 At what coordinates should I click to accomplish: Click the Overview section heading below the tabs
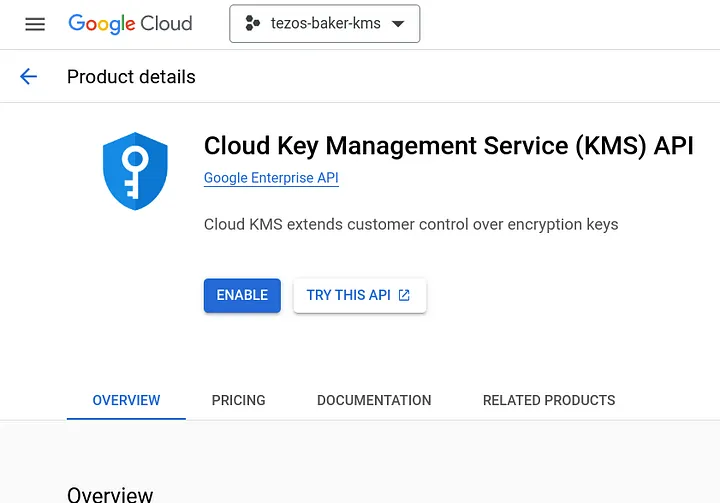[x=110, y=494]
